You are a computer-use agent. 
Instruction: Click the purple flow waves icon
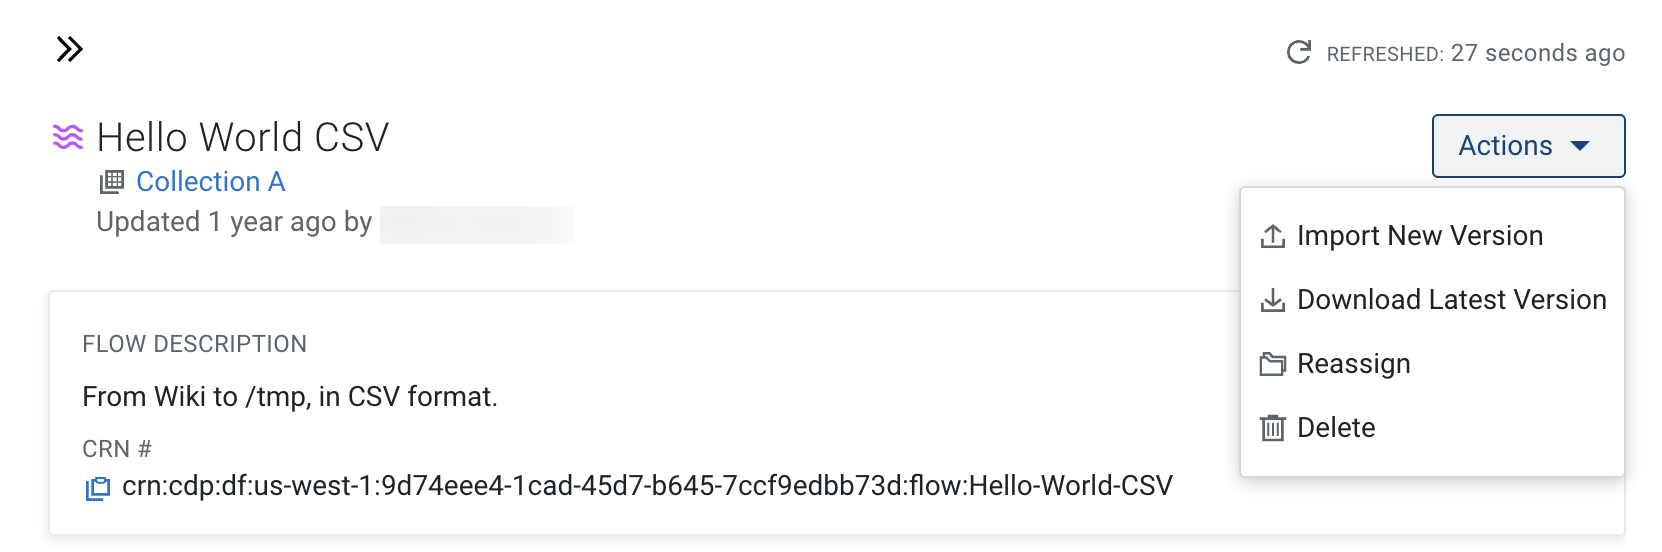click(68, 137)
